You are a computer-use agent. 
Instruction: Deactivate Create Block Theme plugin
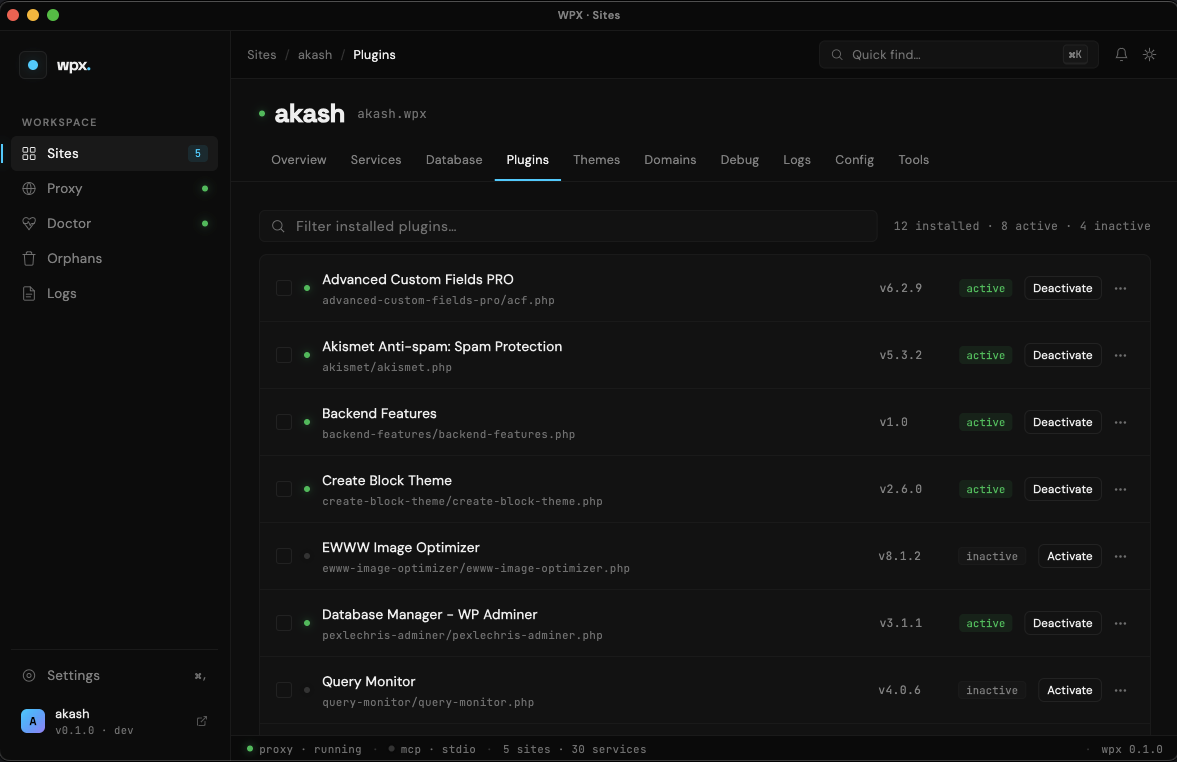1063,489
